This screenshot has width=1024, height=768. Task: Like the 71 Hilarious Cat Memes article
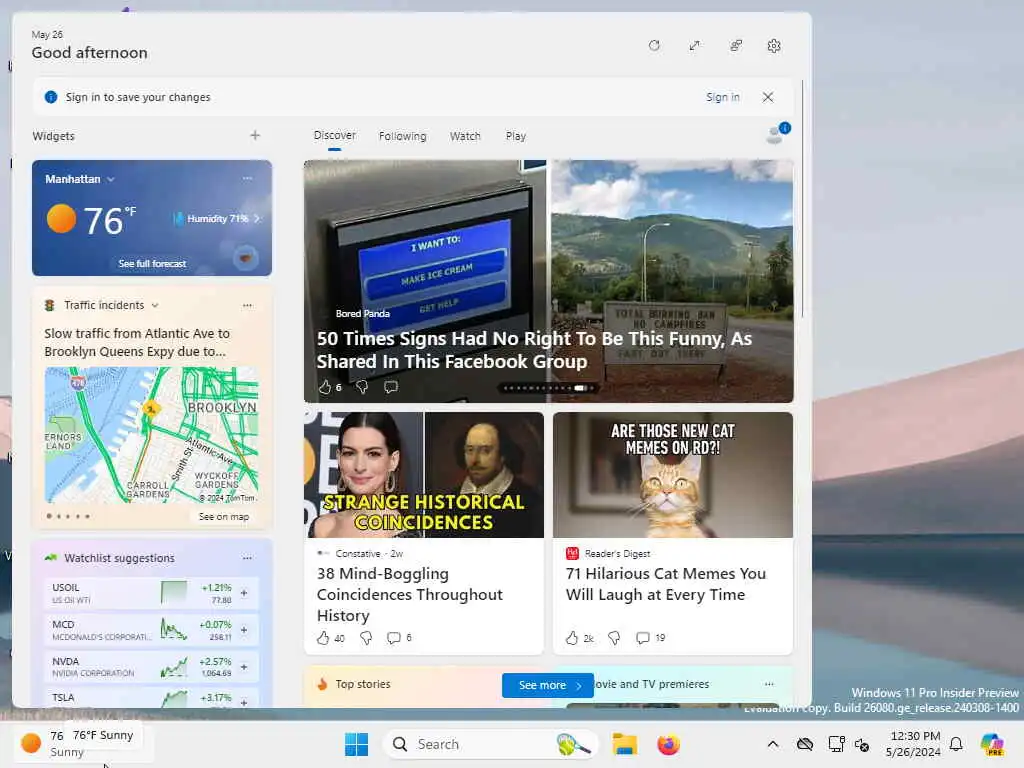point(572,638)
